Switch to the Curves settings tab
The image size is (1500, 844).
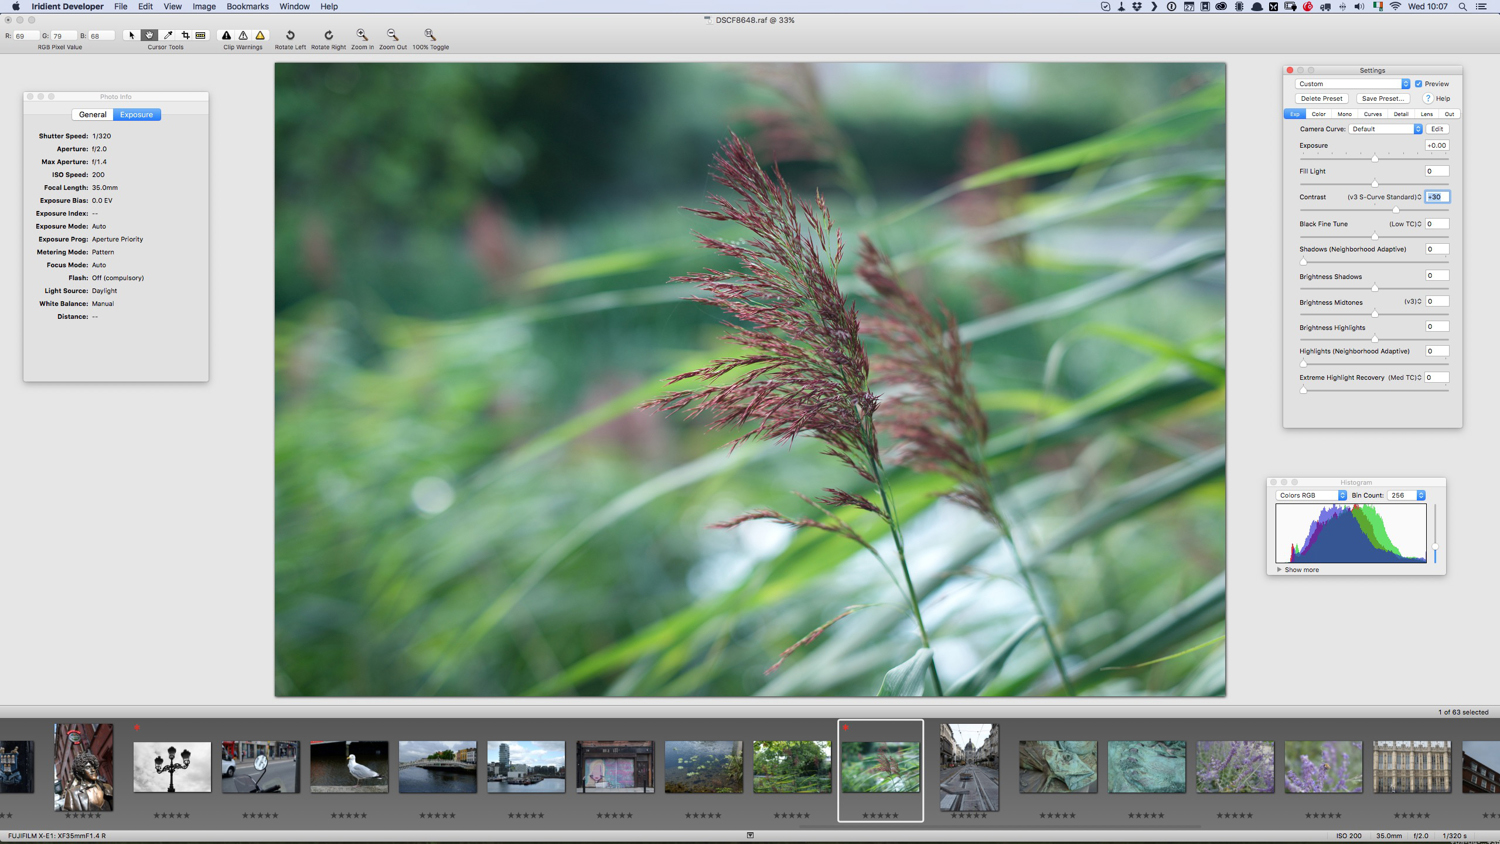coord(1372,114)
